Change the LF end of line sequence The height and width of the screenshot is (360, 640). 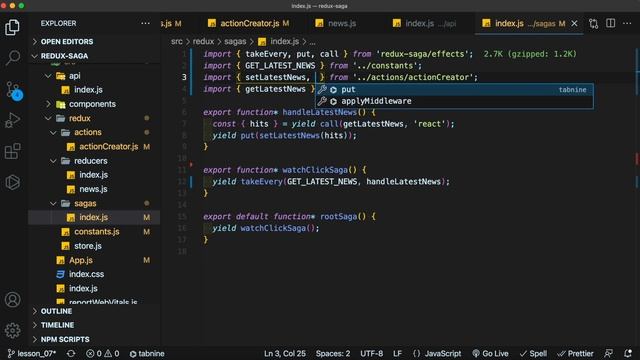397,353
